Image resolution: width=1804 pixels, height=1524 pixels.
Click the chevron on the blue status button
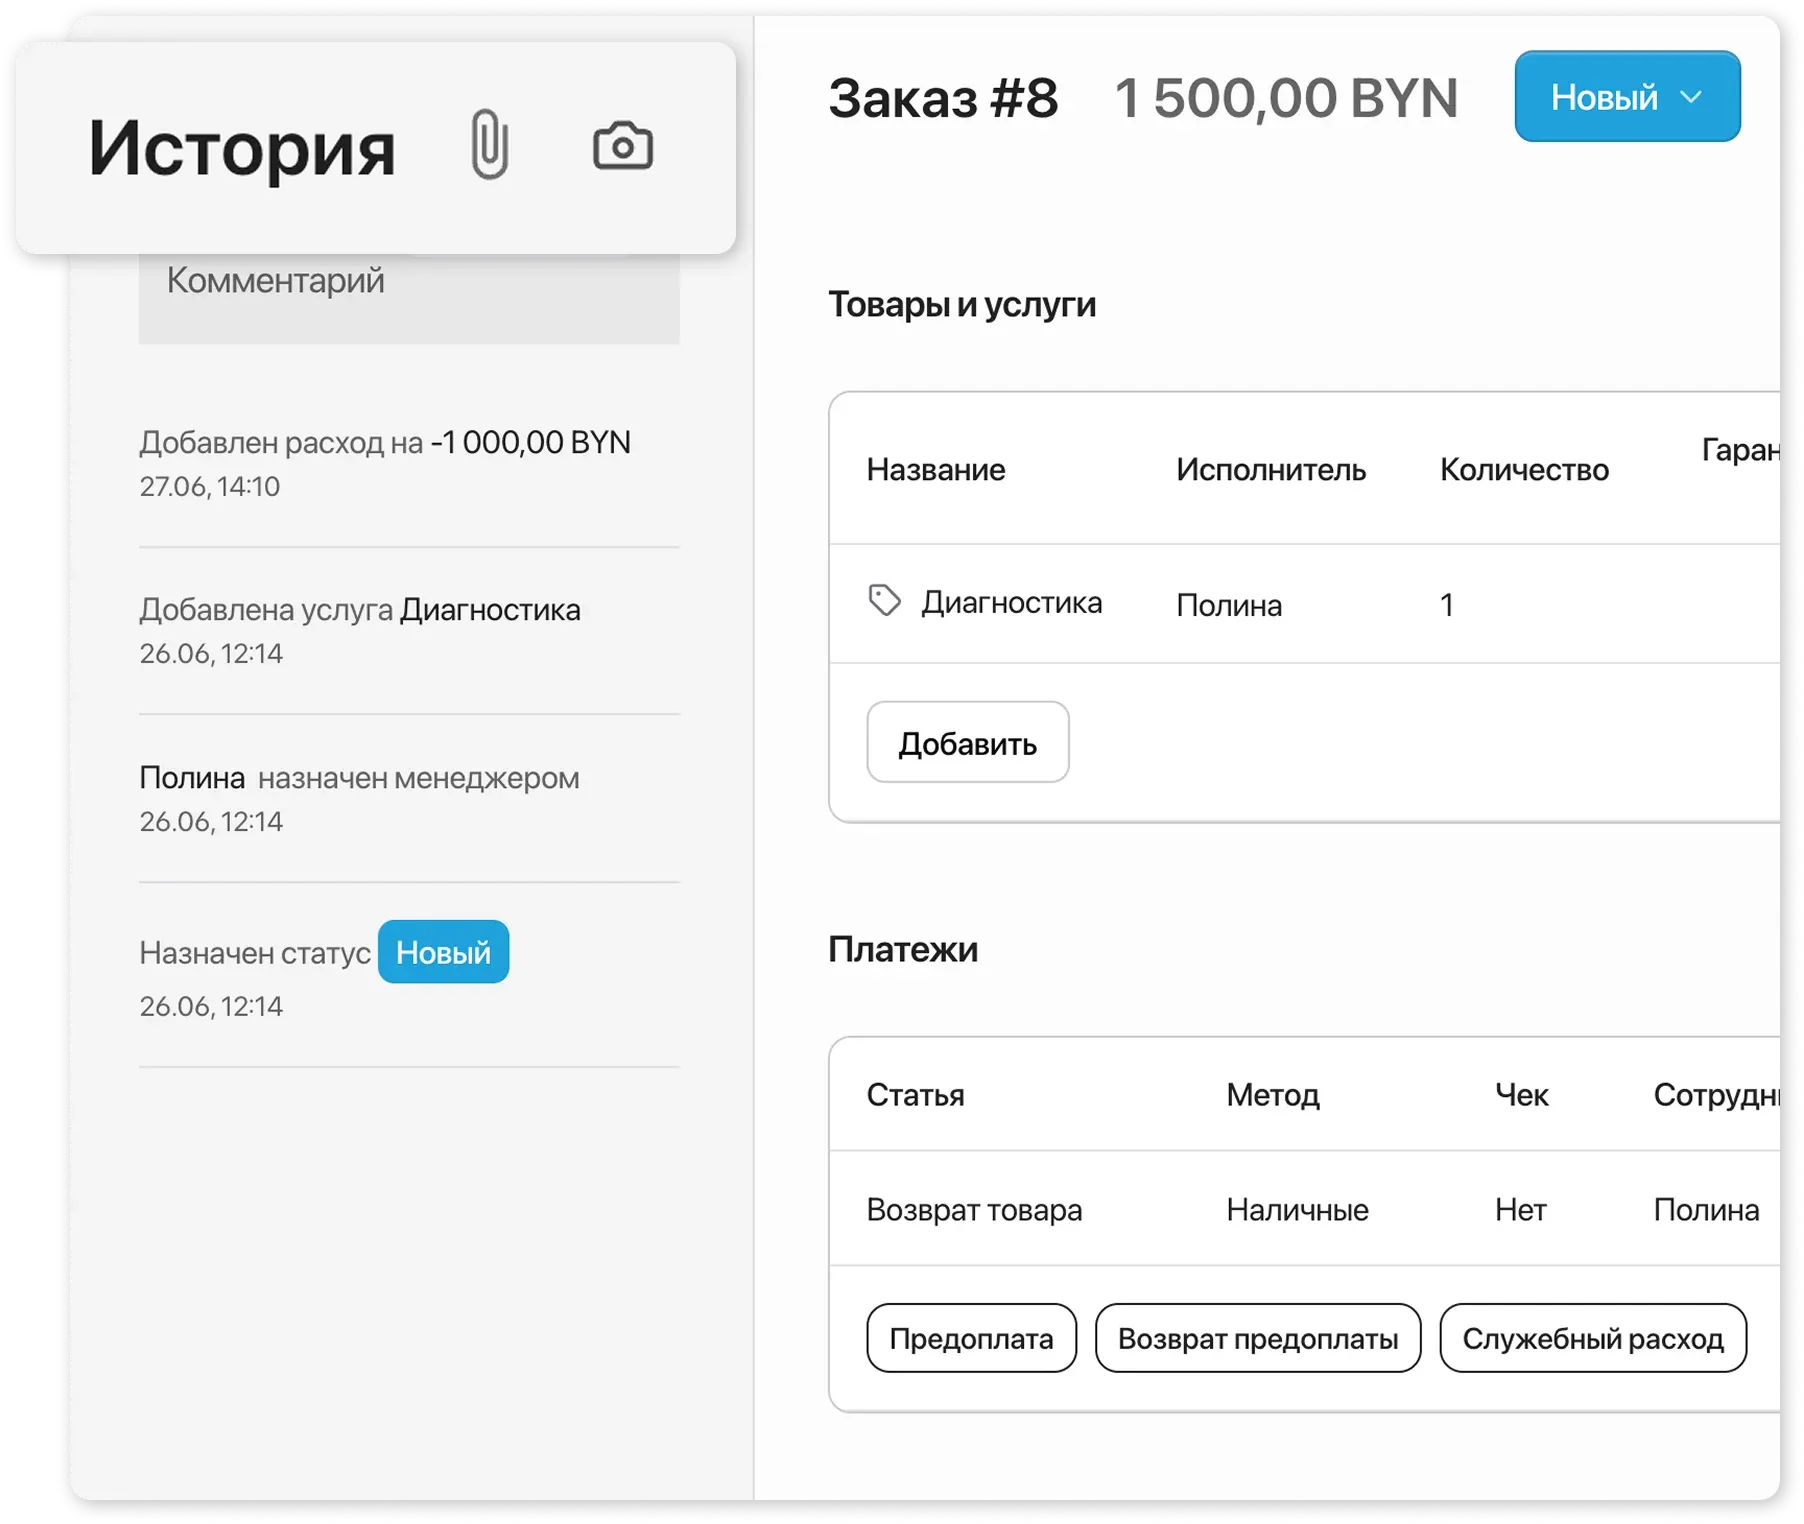(x=1692, y=97)
